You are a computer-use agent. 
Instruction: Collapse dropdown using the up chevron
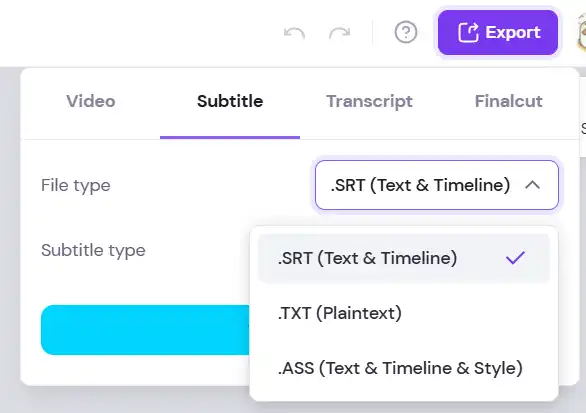point(532,185)
